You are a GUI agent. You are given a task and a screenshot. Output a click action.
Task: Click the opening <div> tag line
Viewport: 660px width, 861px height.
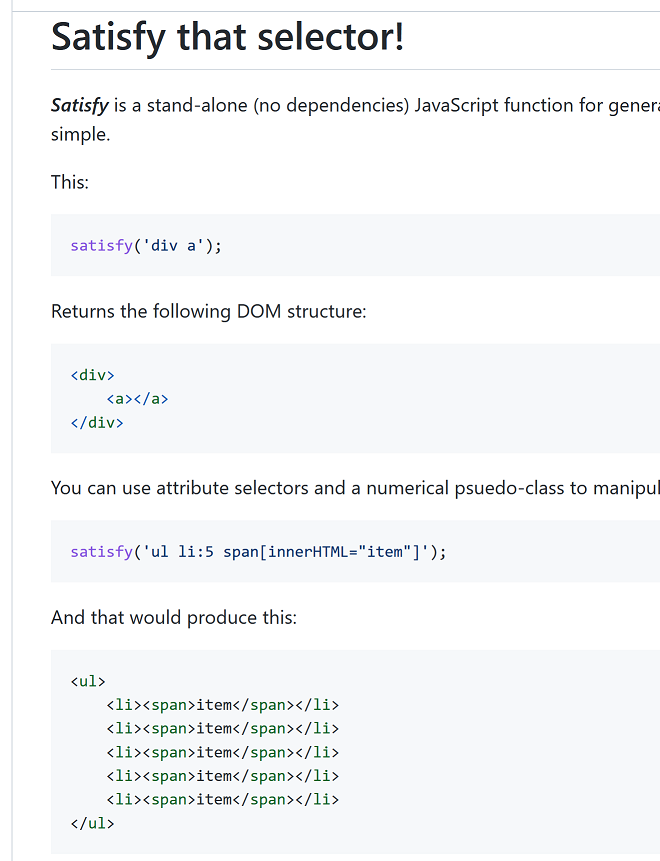93,375
